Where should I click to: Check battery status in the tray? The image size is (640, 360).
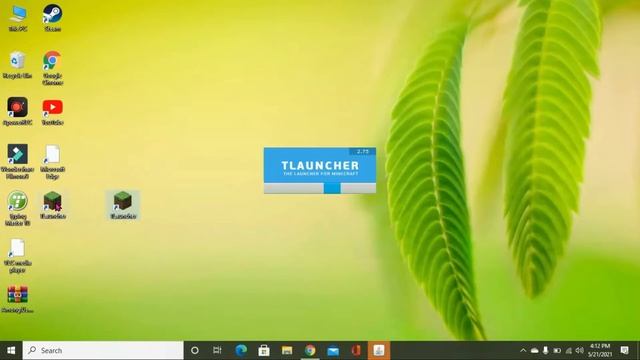(557, 350)
